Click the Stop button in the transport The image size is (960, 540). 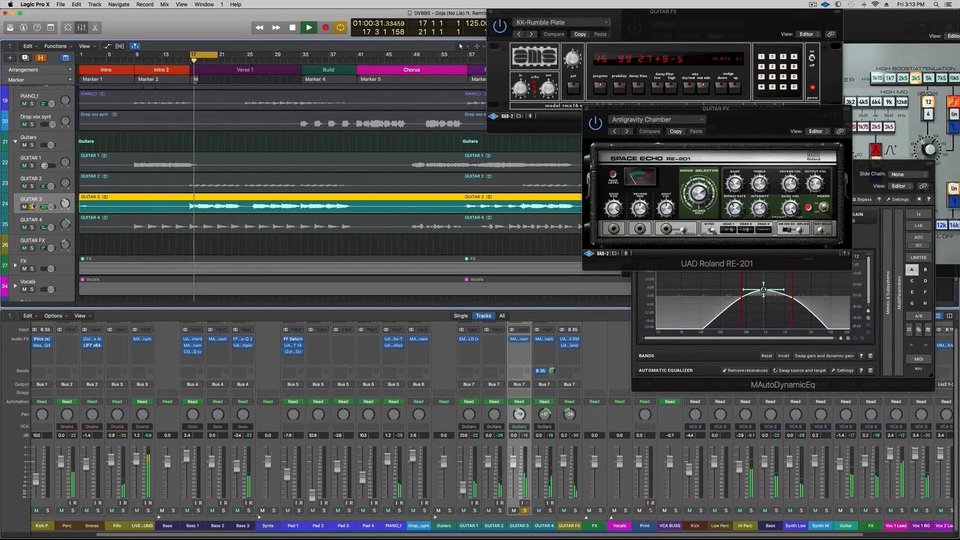pyautogui.click(x=293, y=28)
